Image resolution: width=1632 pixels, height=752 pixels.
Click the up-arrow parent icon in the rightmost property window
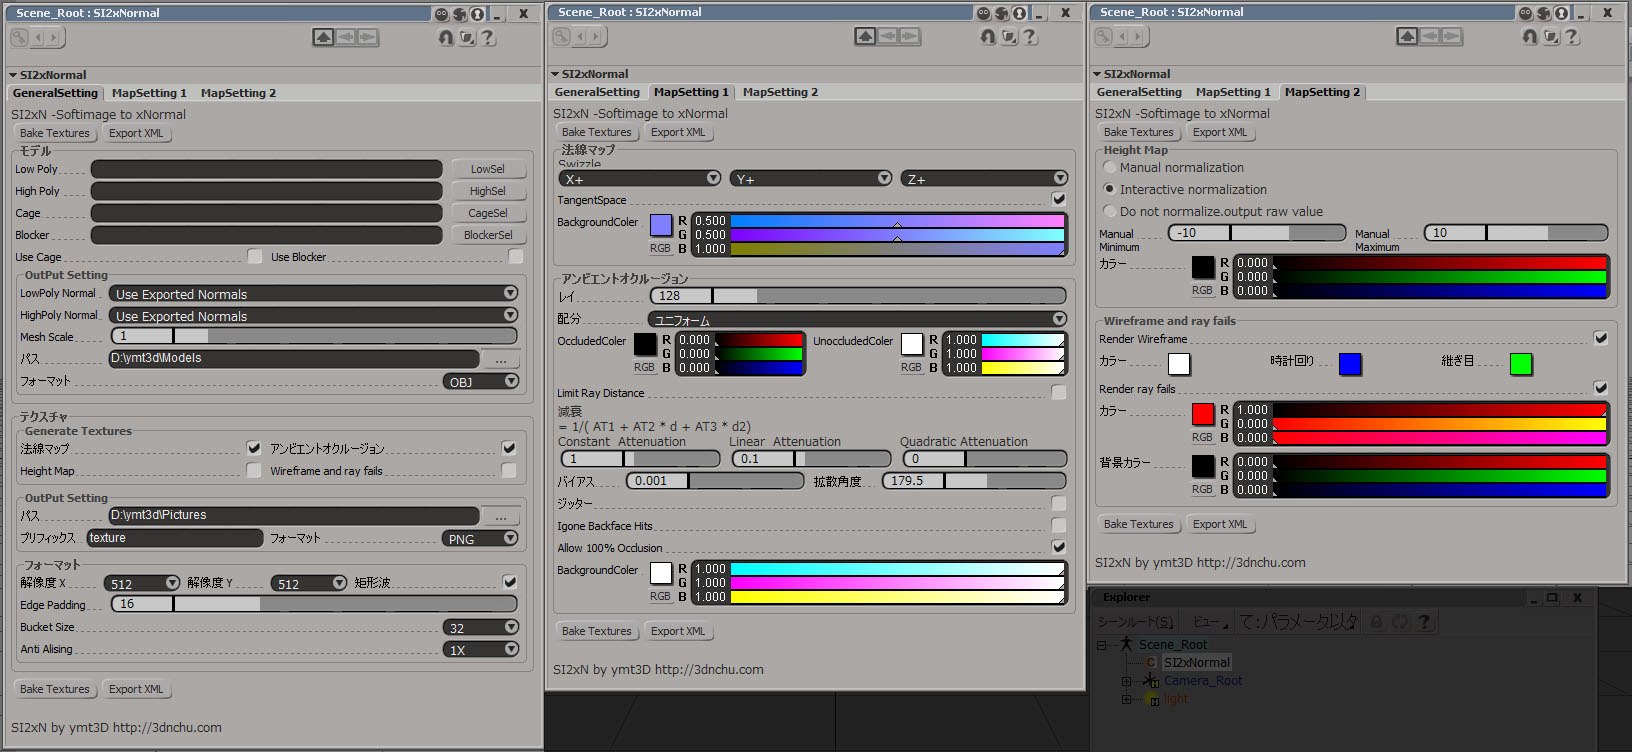point(1407,36)
